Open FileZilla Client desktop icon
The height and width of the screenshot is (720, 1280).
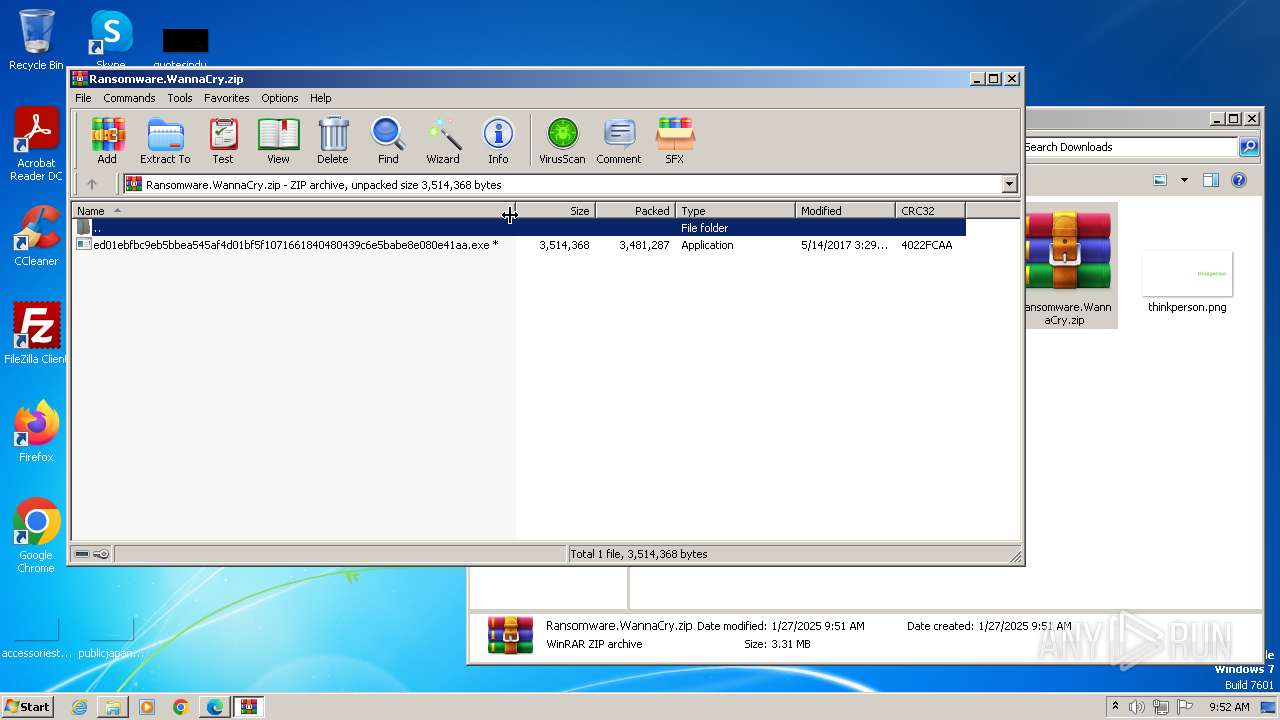click(36, 334)
